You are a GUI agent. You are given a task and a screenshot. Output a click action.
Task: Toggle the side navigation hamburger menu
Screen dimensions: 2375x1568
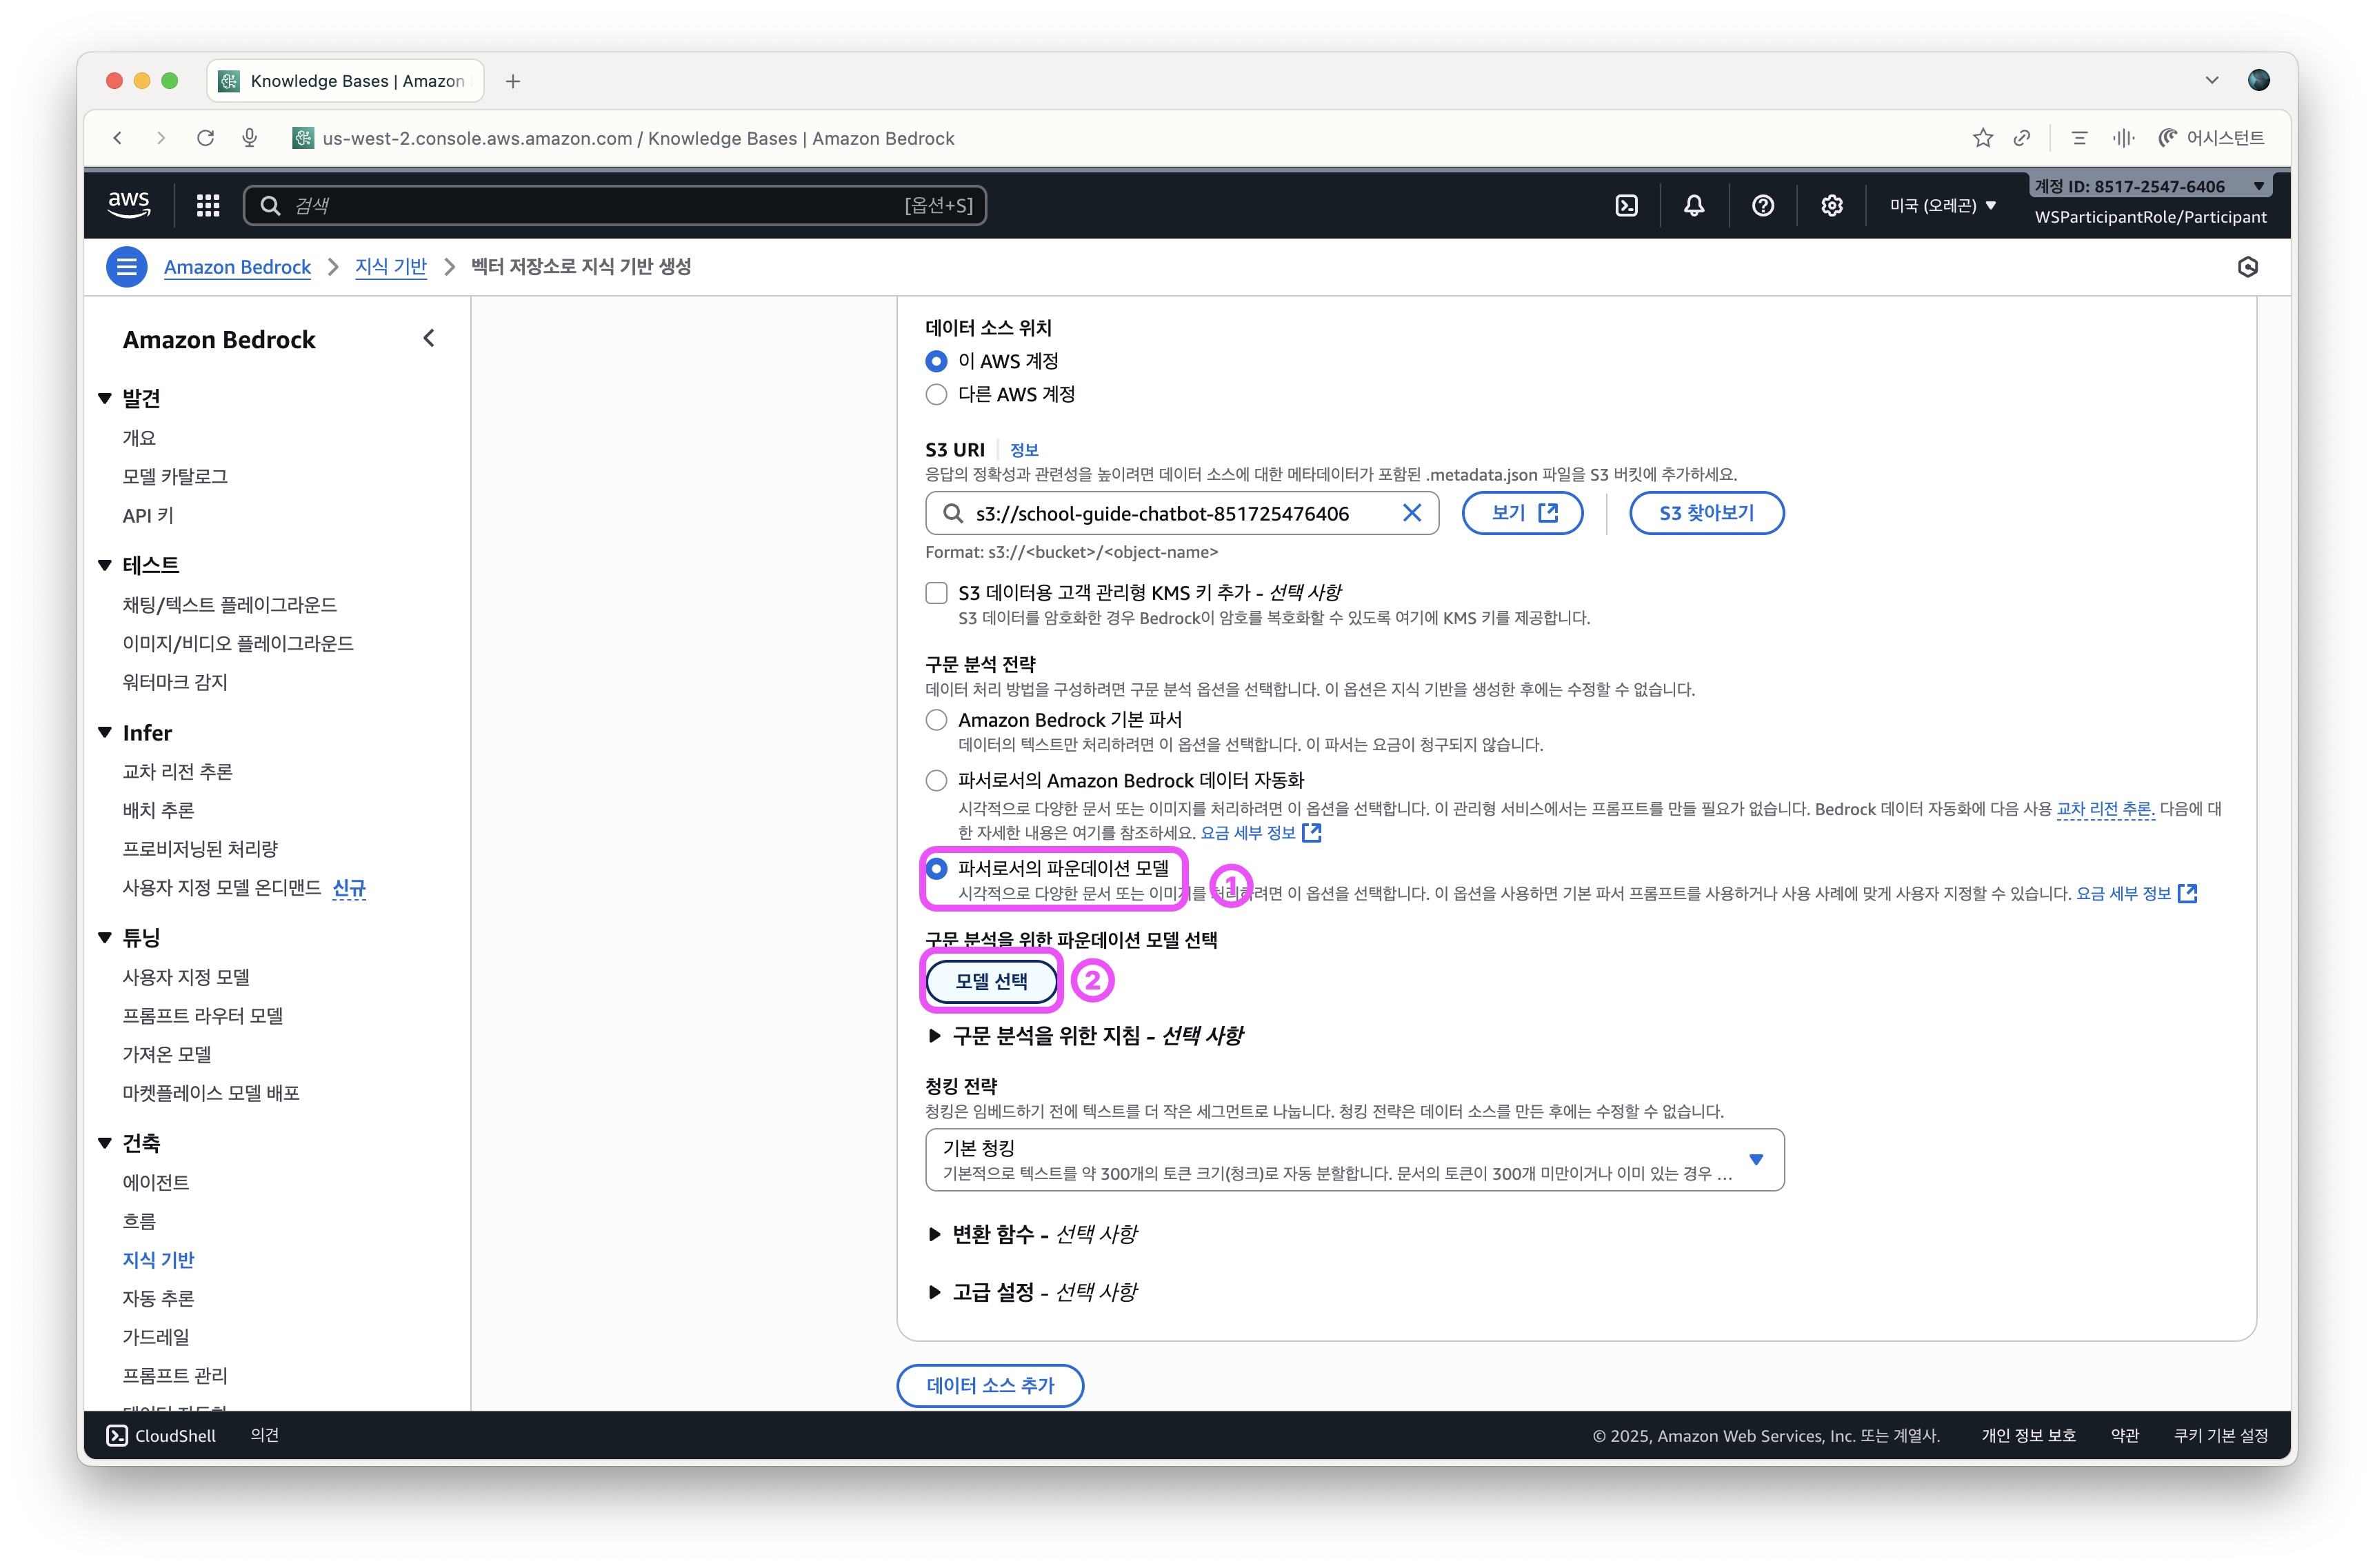[x=127, y=266]
